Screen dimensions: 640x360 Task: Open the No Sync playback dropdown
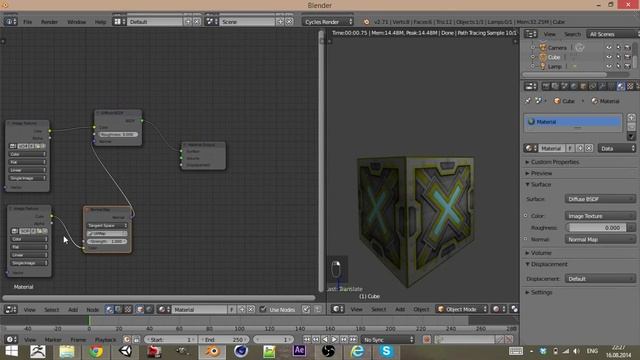388,340
